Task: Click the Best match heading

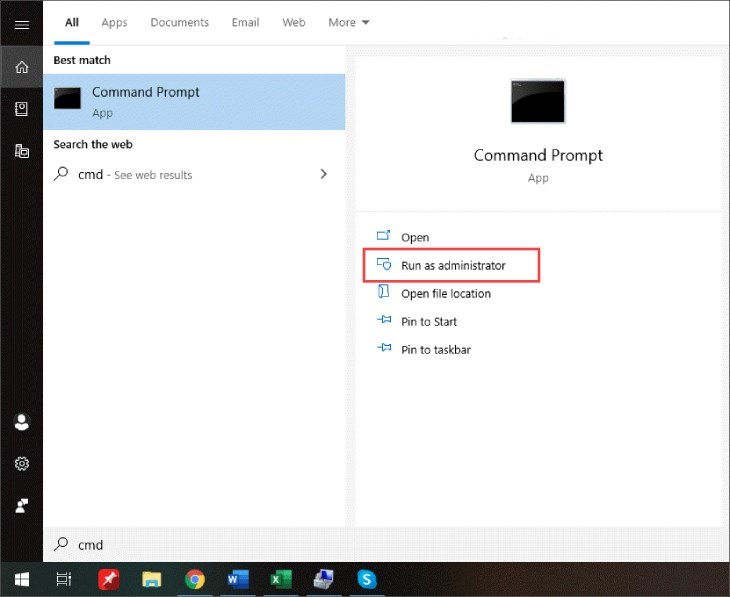Action: coord(82,60)
